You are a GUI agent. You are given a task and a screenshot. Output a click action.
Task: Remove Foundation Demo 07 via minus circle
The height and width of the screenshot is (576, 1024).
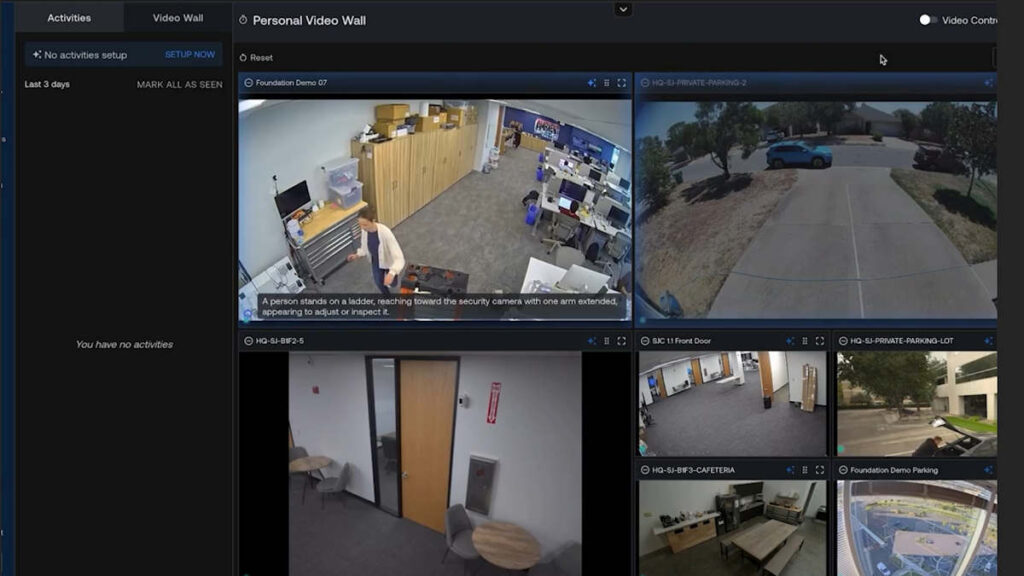pos(247,83)
